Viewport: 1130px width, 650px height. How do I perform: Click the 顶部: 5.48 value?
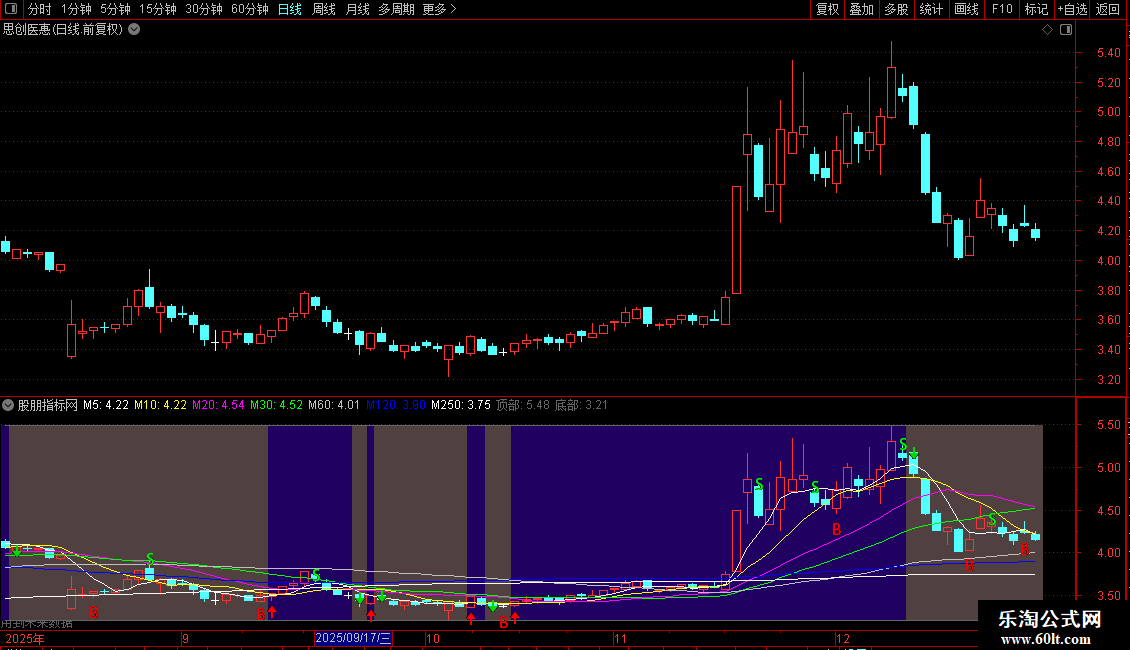(x=522, y=405)
